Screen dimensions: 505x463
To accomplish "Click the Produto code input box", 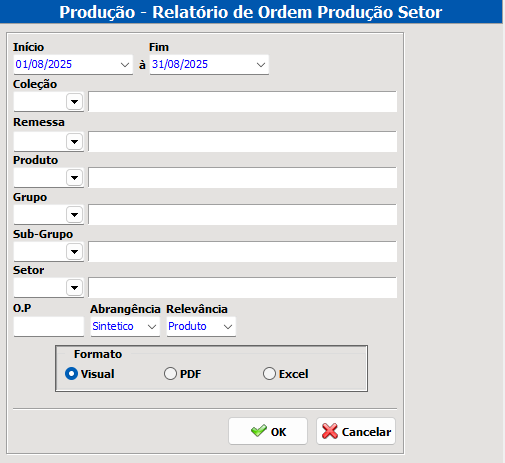I will [x=40, y=178].
